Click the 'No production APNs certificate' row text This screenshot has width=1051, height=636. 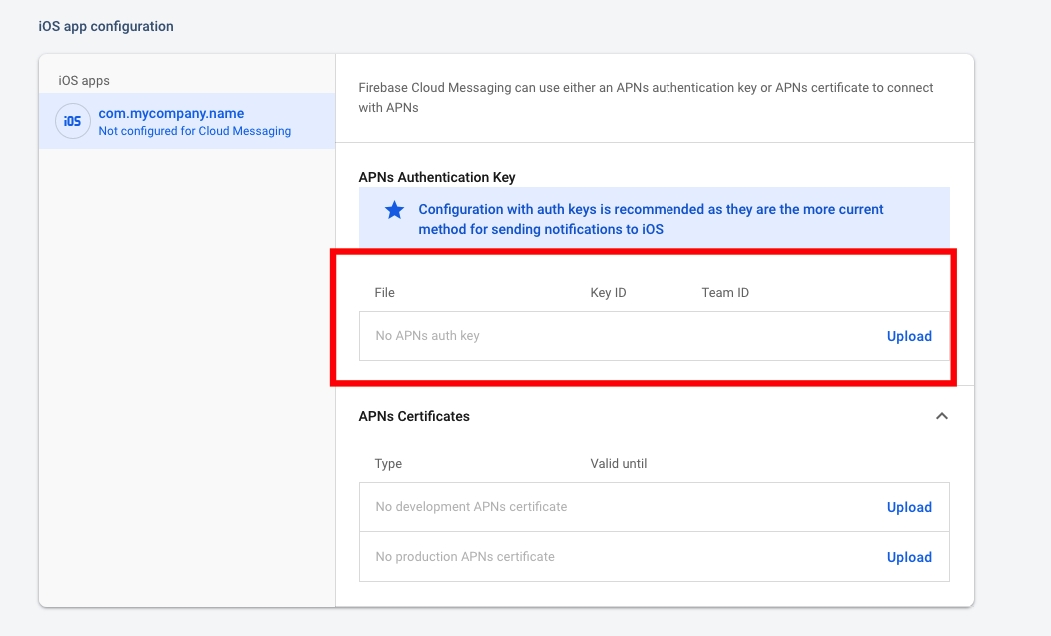(465, 557)
